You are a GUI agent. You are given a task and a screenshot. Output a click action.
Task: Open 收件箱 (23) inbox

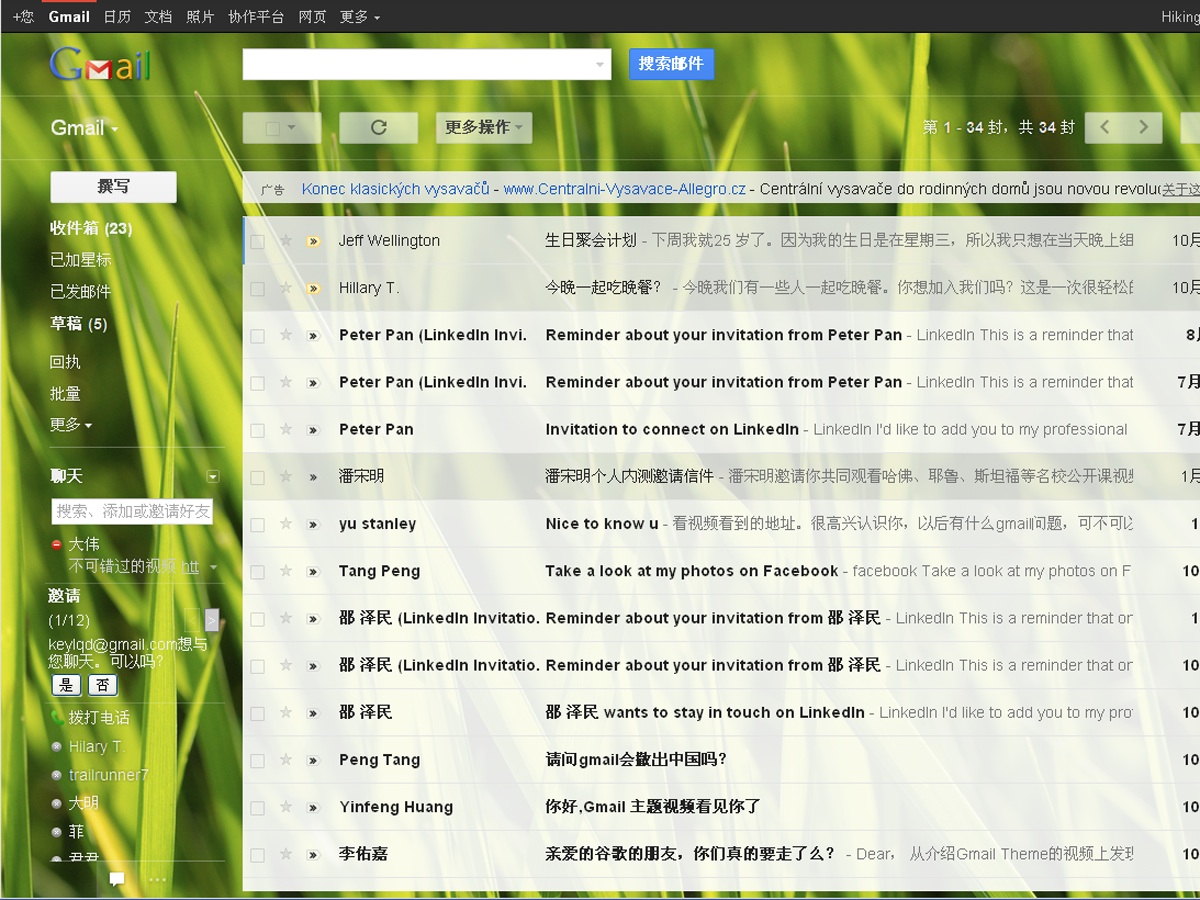pyautogui.click(x=91, y=229)
